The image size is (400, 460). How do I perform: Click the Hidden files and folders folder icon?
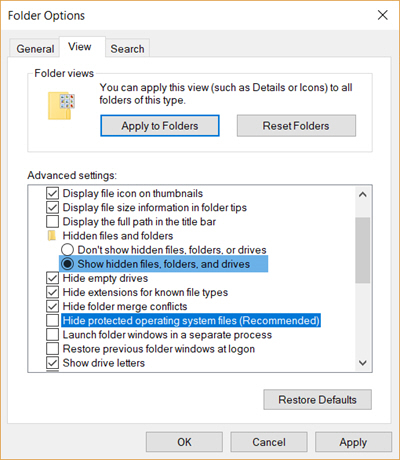point(52,236)
